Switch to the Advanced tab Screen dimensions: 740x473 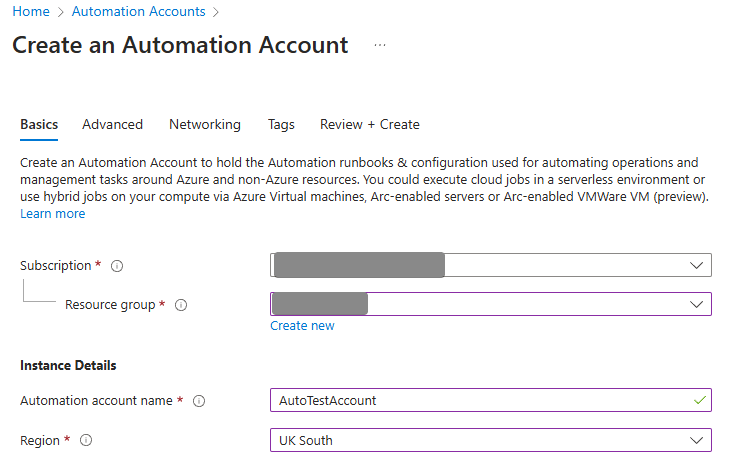coord(112,125)
